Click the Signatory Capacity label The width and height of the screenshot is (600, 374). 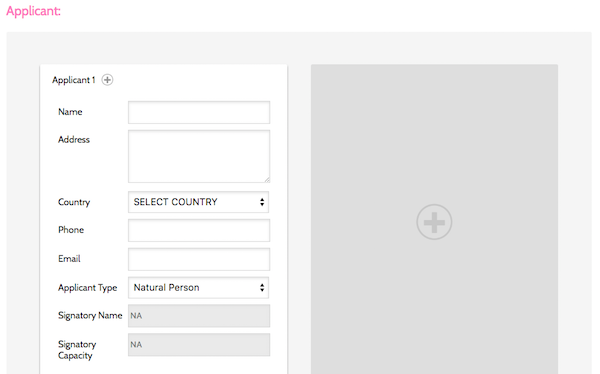[x=77, y=350]
